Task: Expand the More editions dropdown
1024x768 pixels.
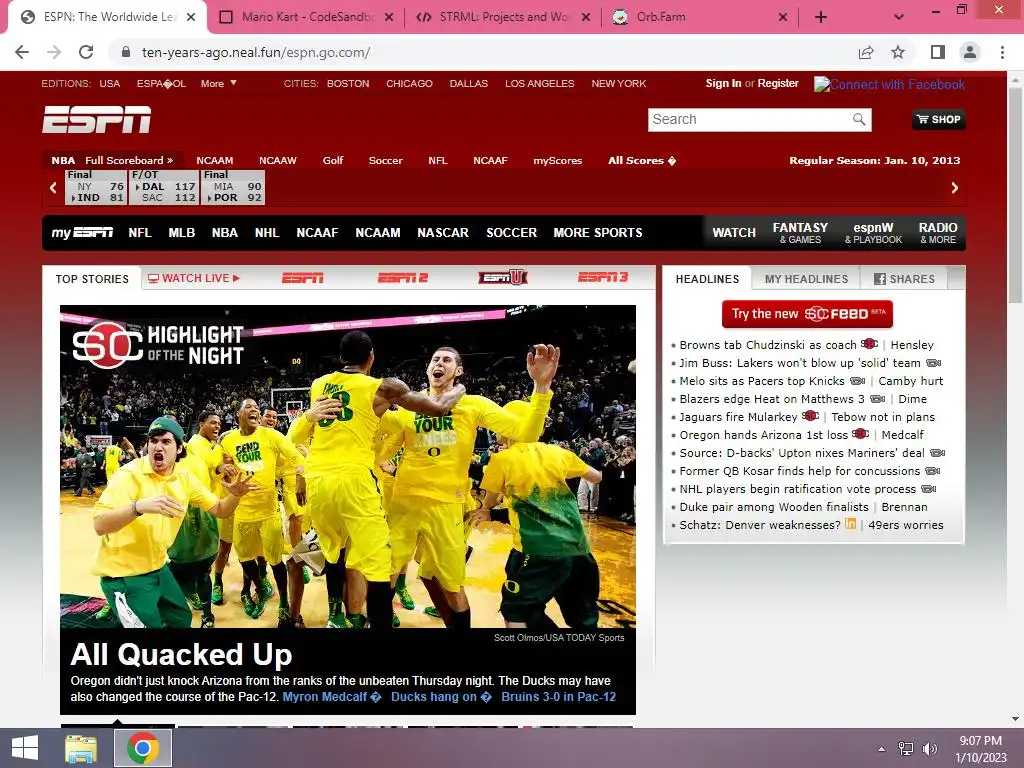Action: pyautogui.click(x=218, y=84)
